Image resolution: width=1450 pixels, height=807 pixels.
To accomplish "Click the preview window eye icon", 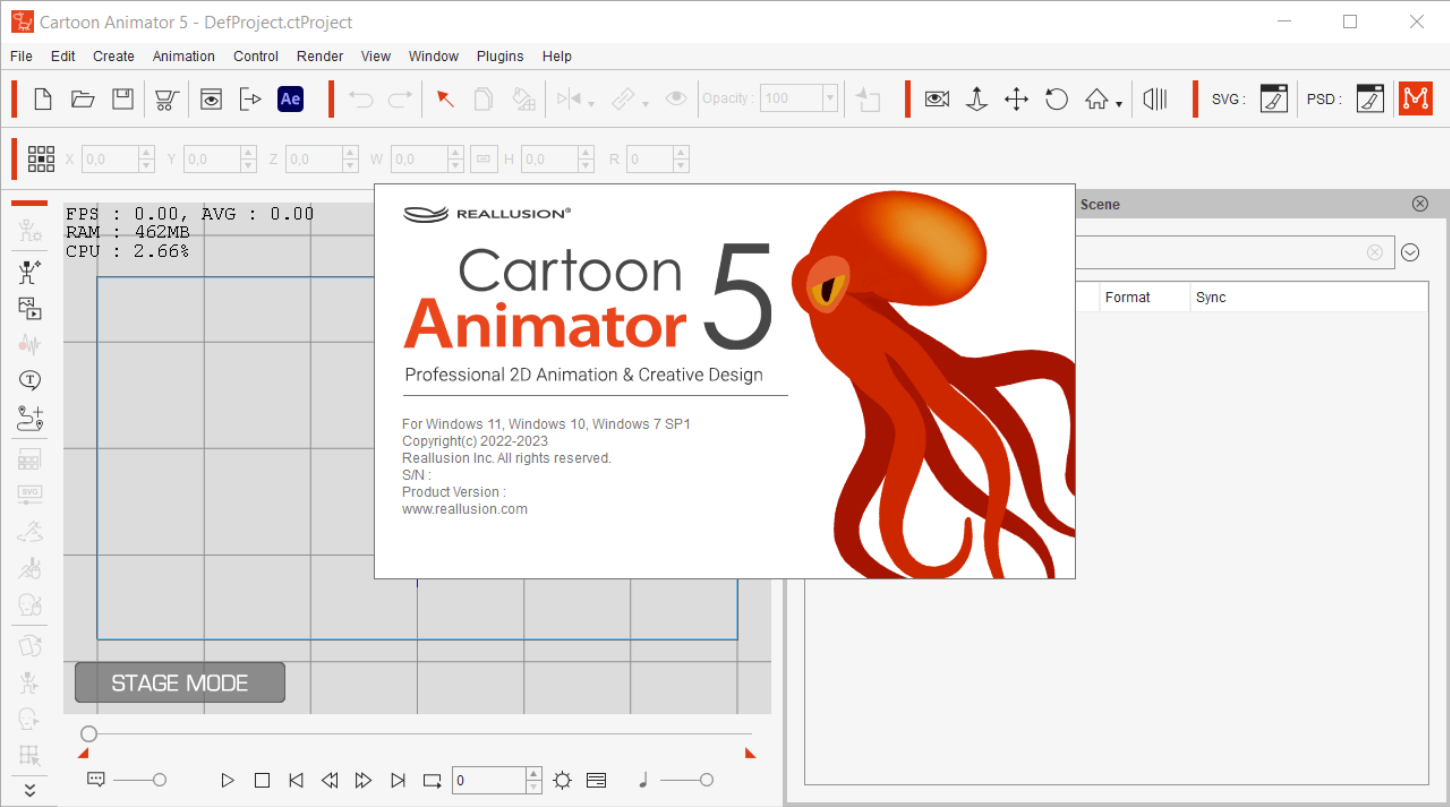I will (211, 99).
